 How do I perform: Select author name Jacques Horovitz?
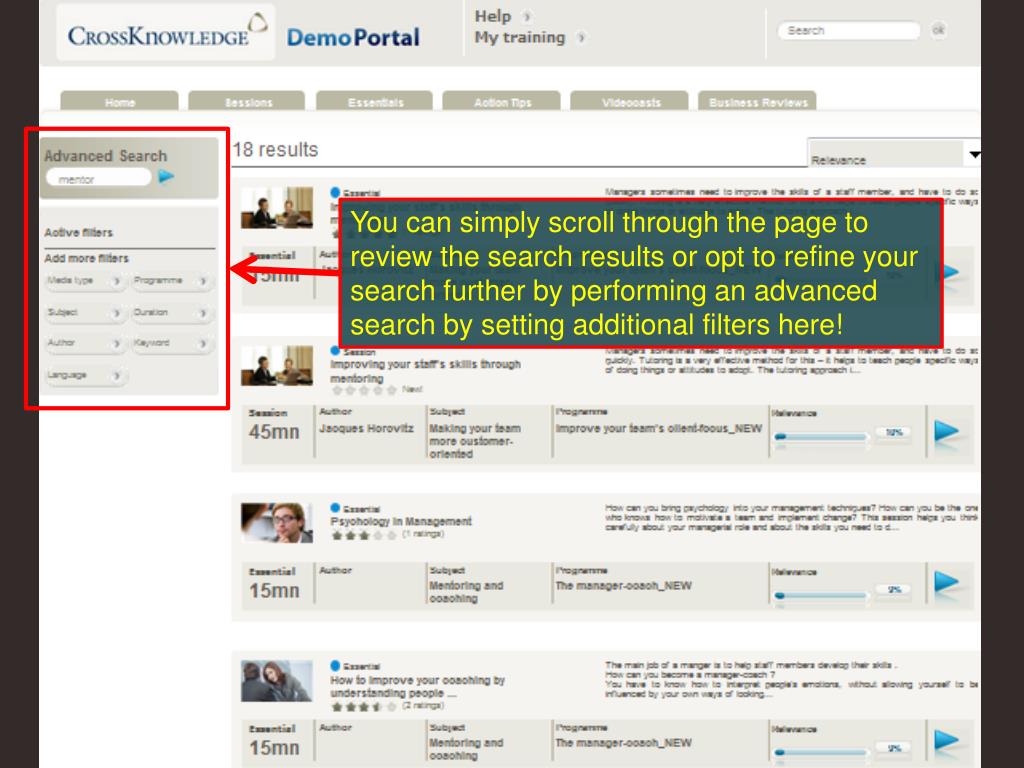tap(366, 428)
